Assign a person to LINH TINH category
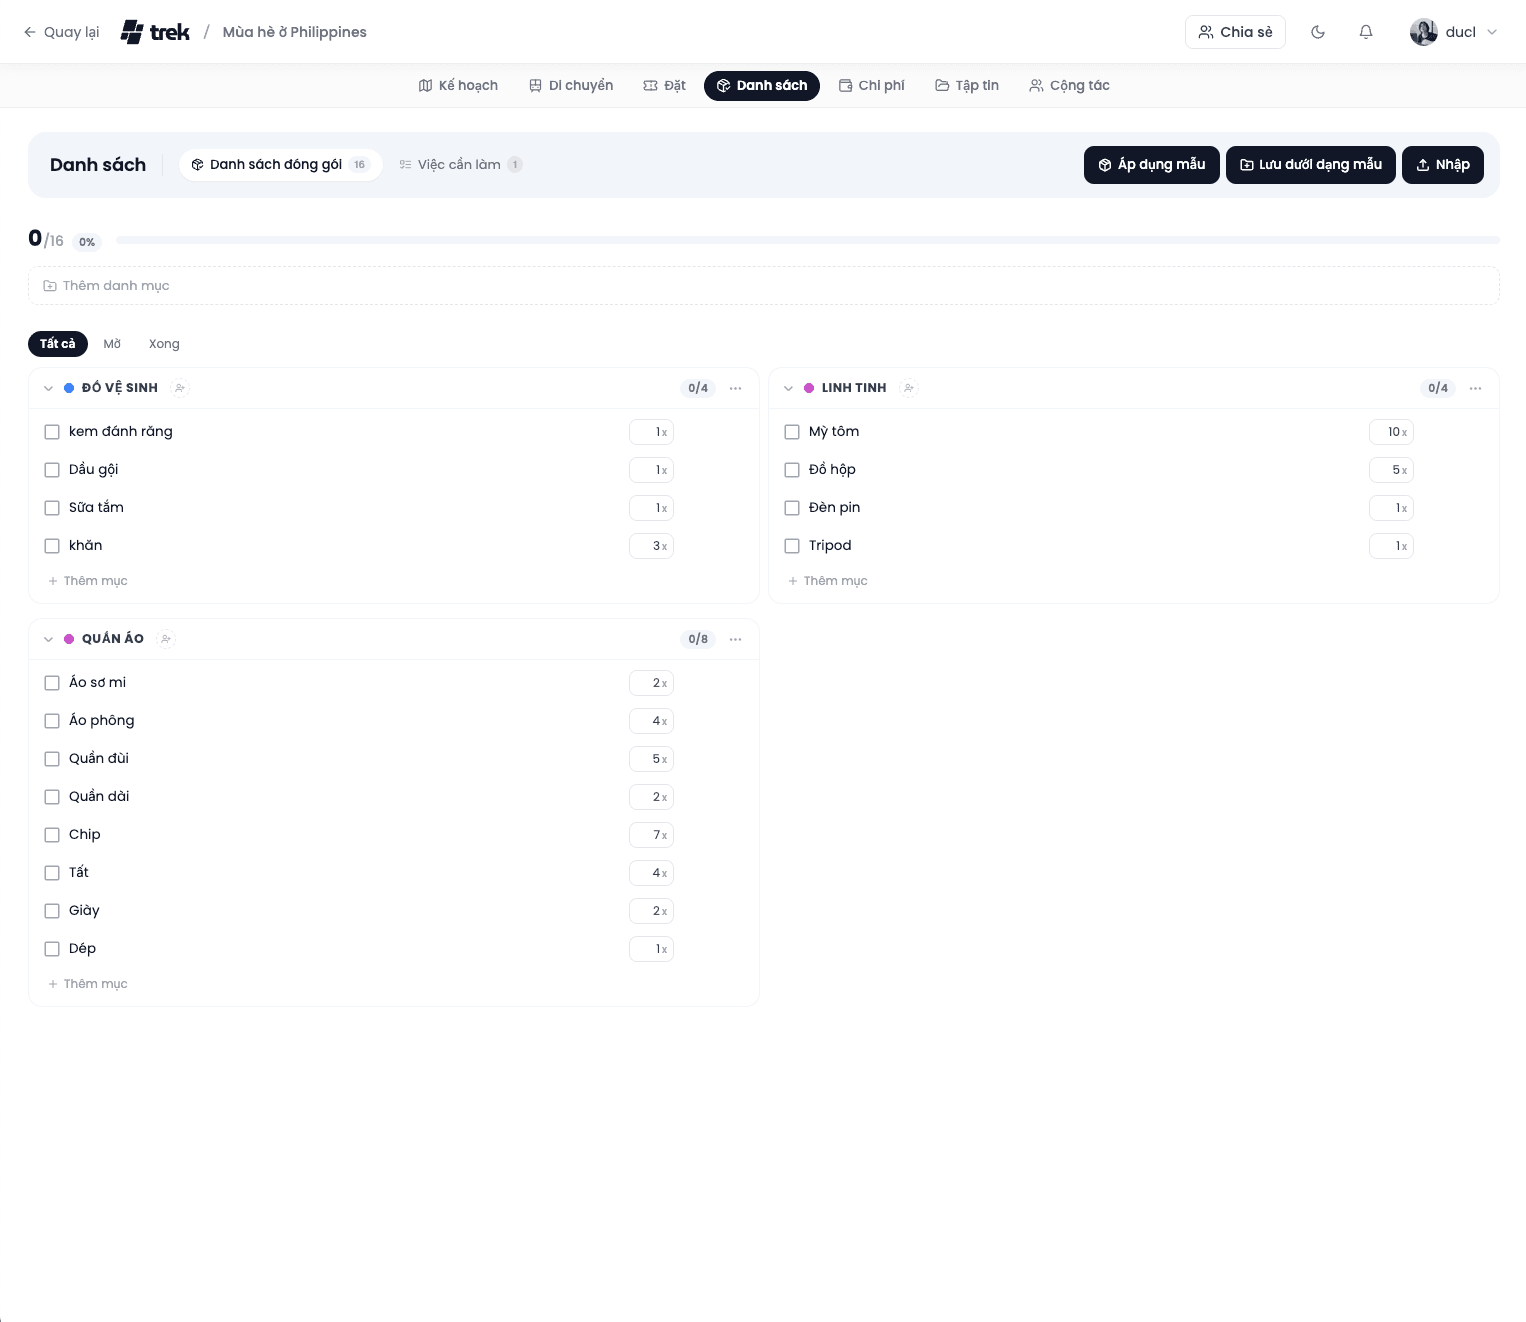 (908, 388)
